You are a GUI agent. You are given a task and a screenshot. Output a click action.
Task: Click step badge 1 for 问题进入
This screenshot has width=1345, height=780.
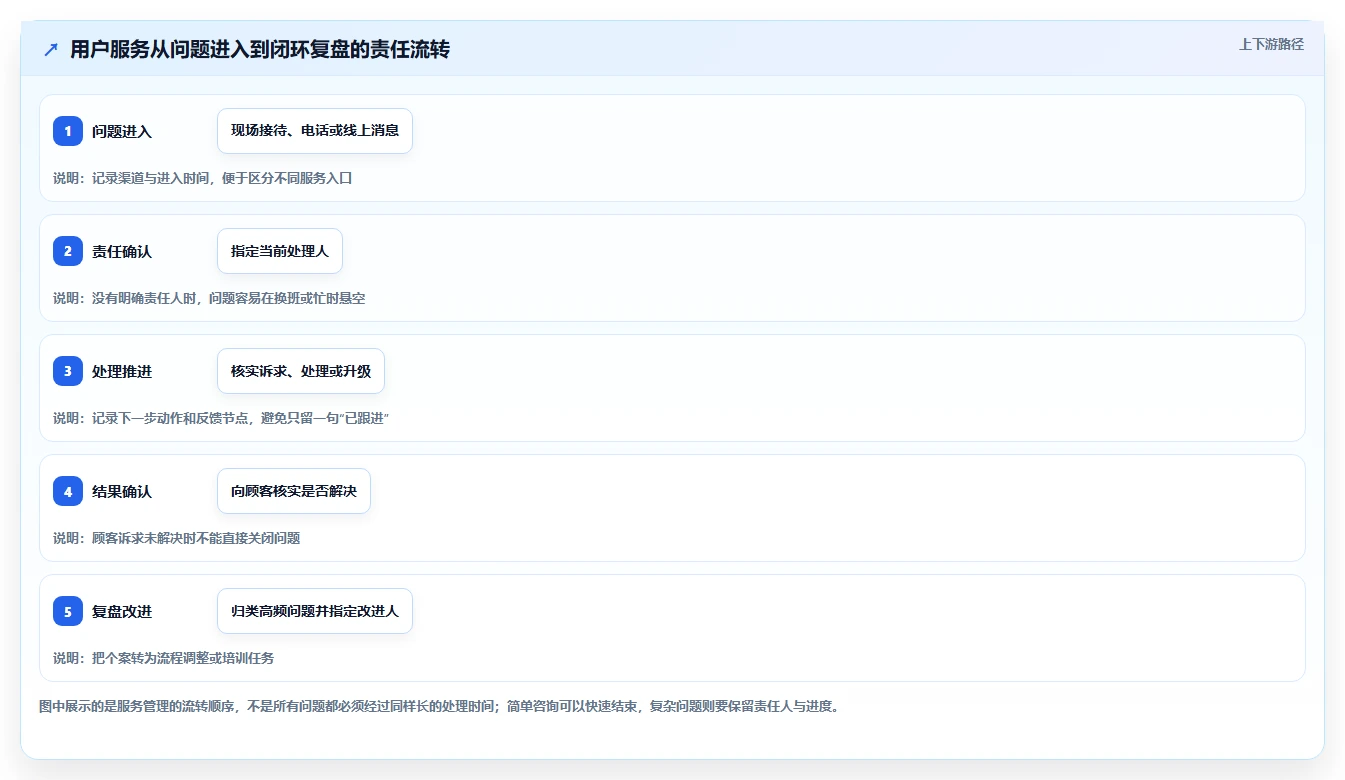pyautogui.click(x=68, y=131)
